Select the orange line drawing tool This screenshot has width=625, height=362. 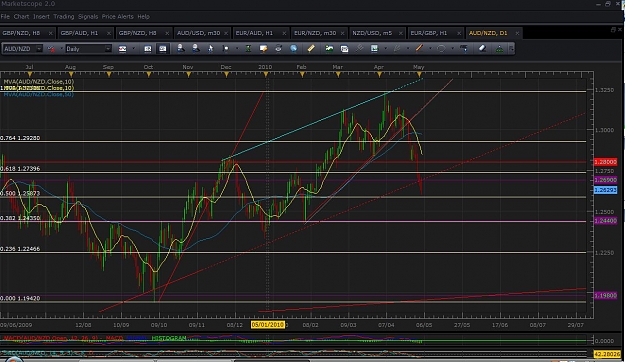(x=419, y=49)
